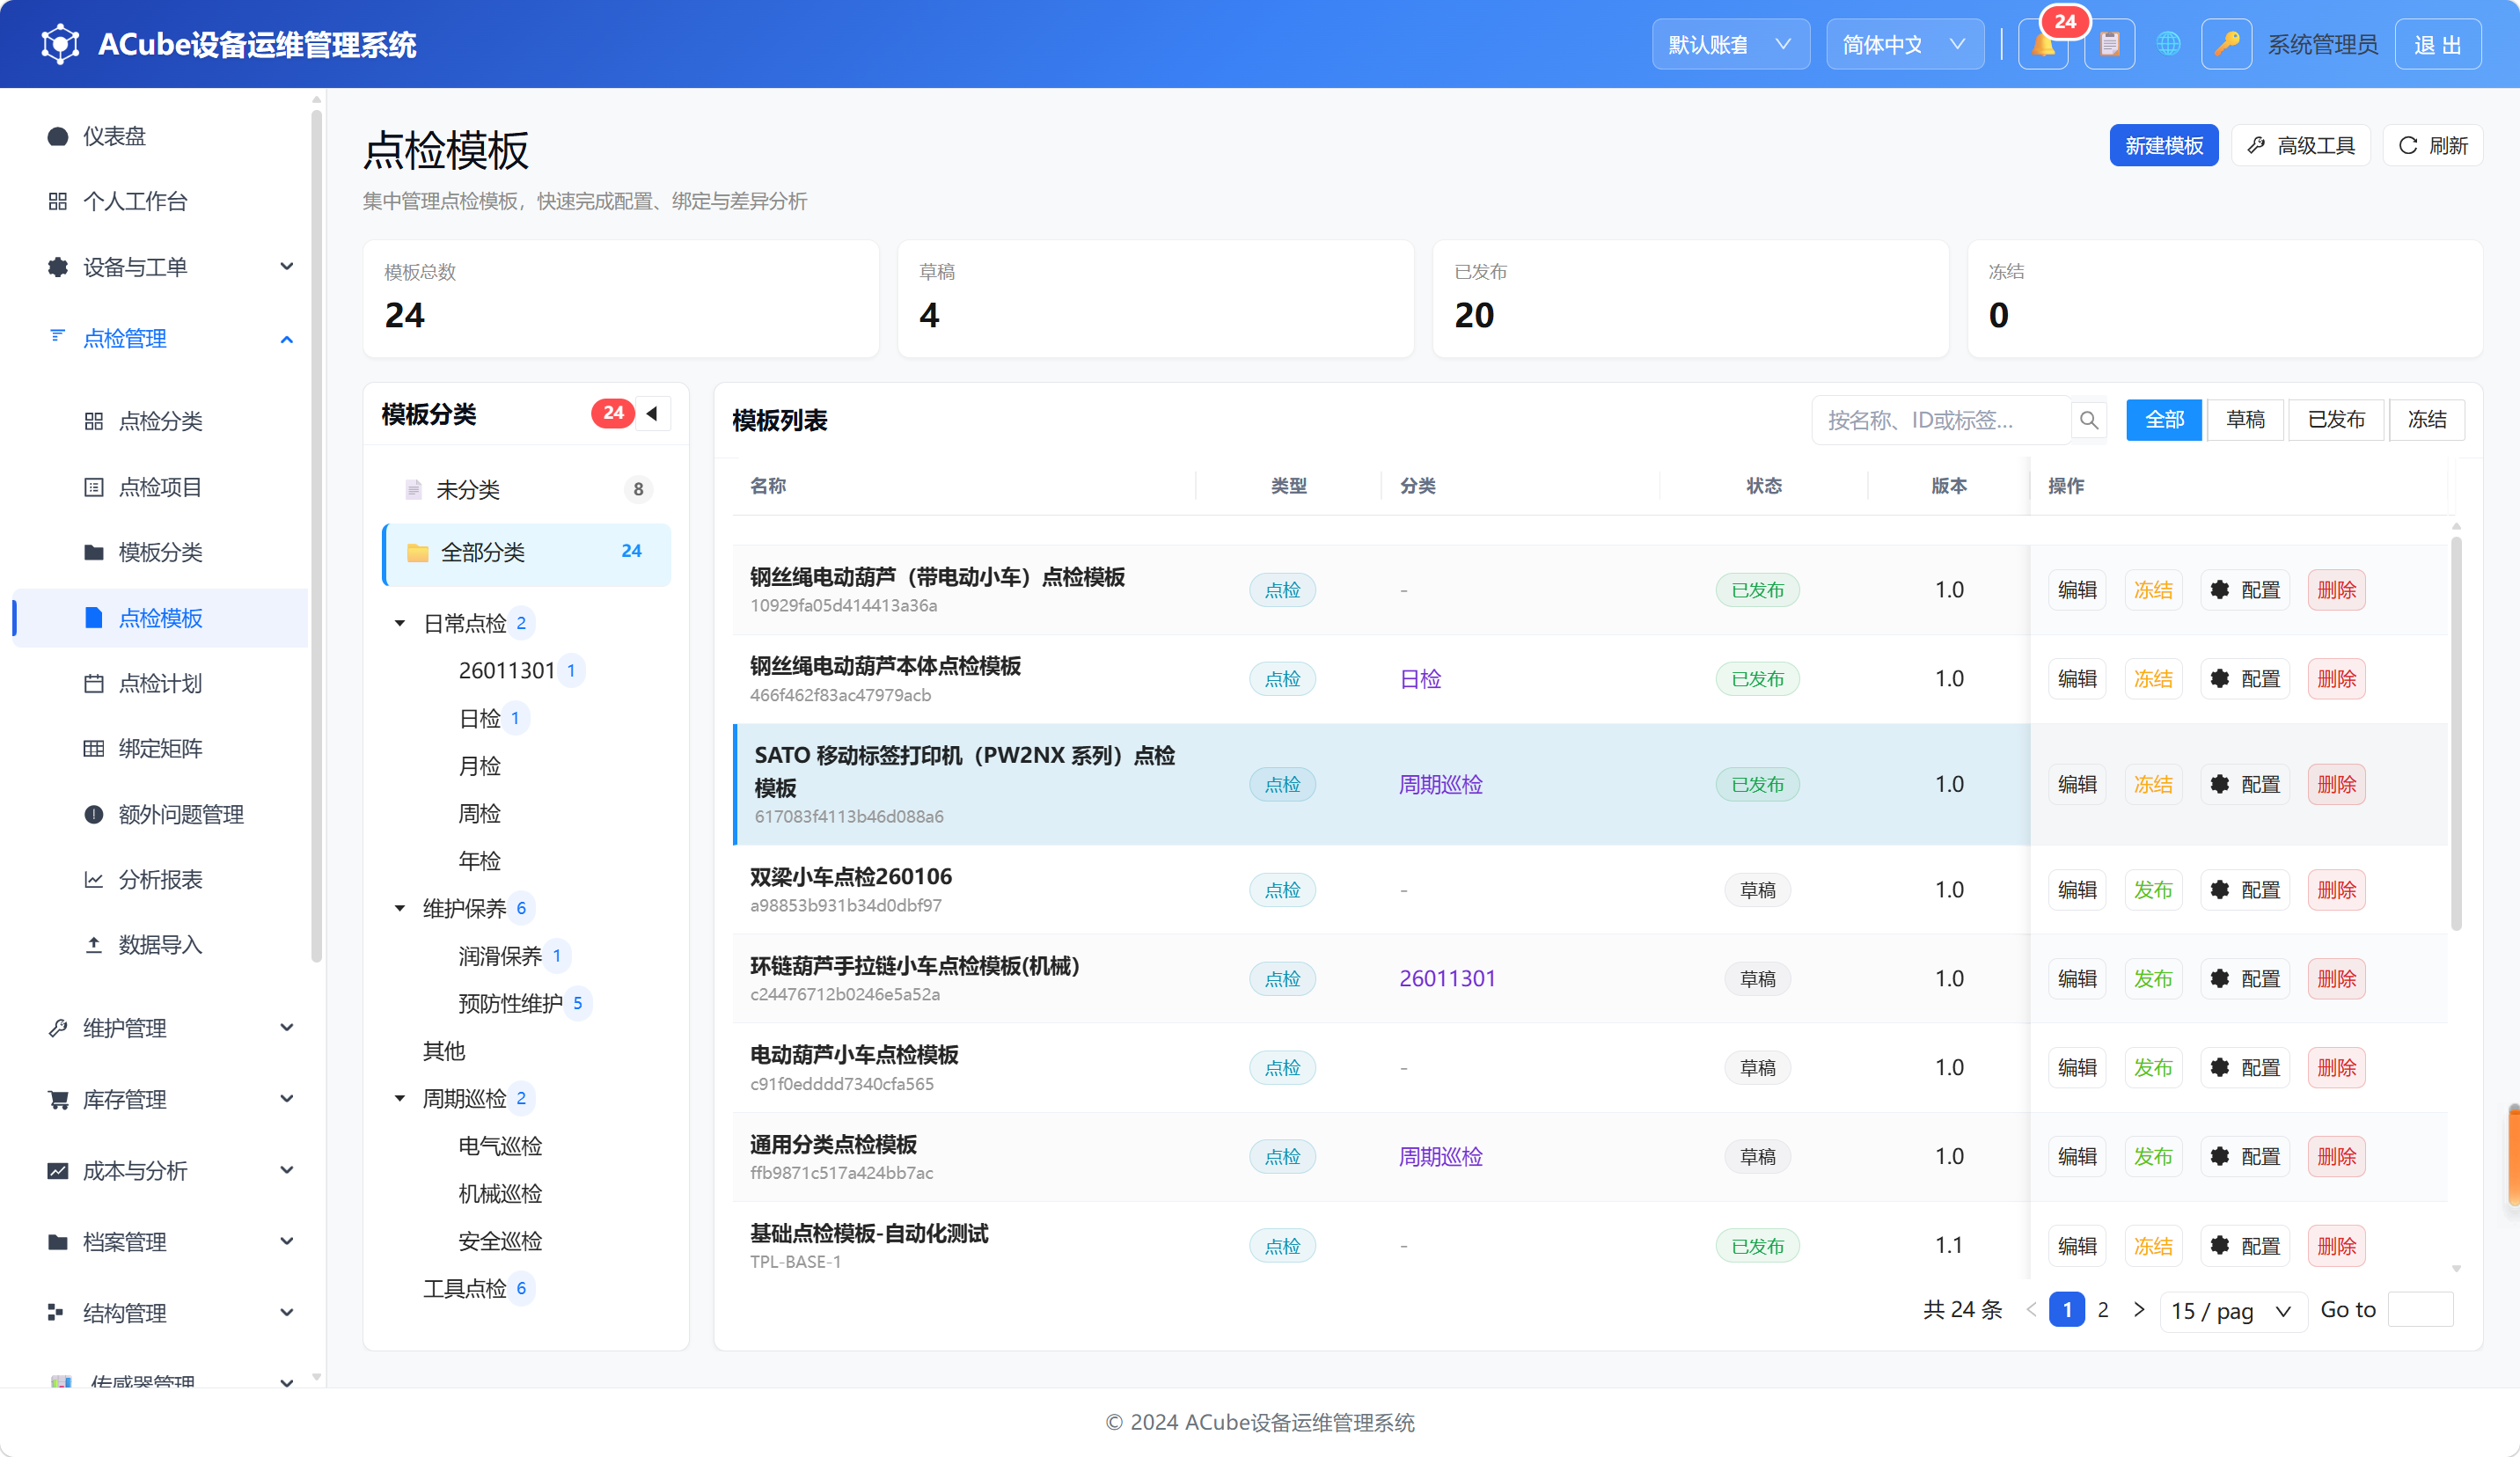This screenshot has width=2520, height=1457.
Task: Click Go to page input box
Action: pyautogui.click(x=2420, y=1310)
